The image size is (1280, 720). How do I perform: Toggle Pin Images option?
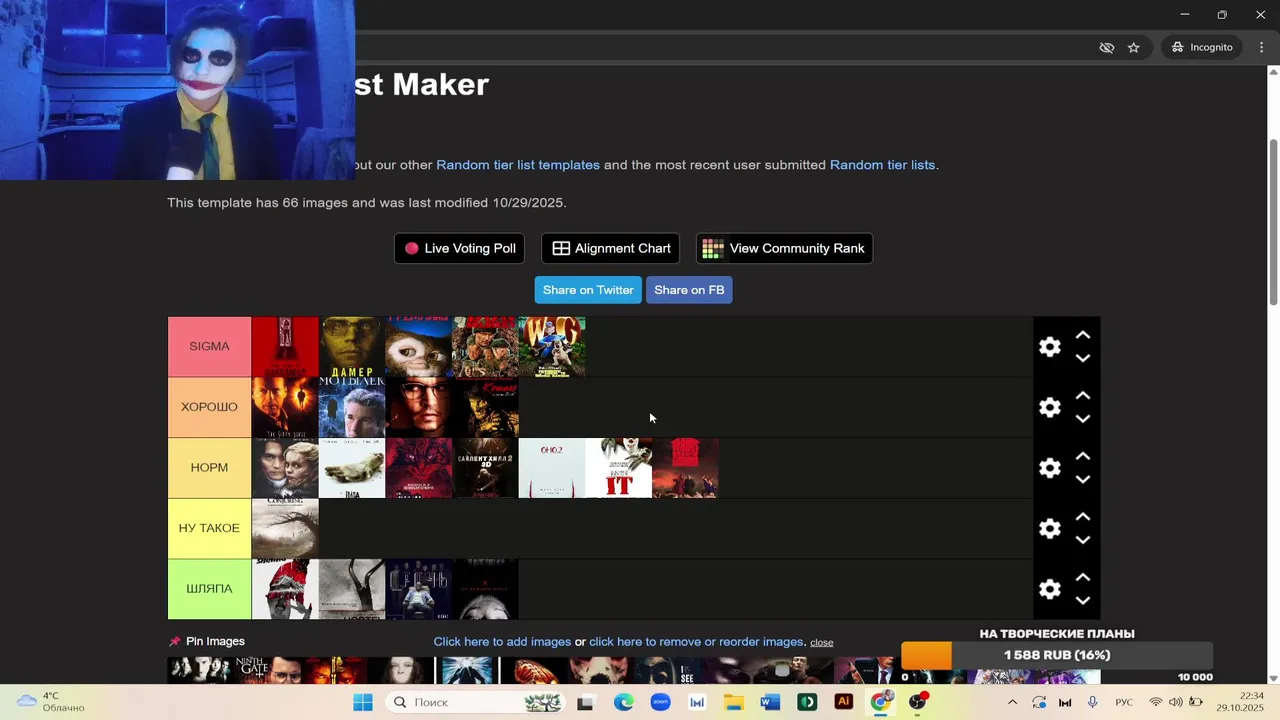pyautogui.click(x=207, y=641)
